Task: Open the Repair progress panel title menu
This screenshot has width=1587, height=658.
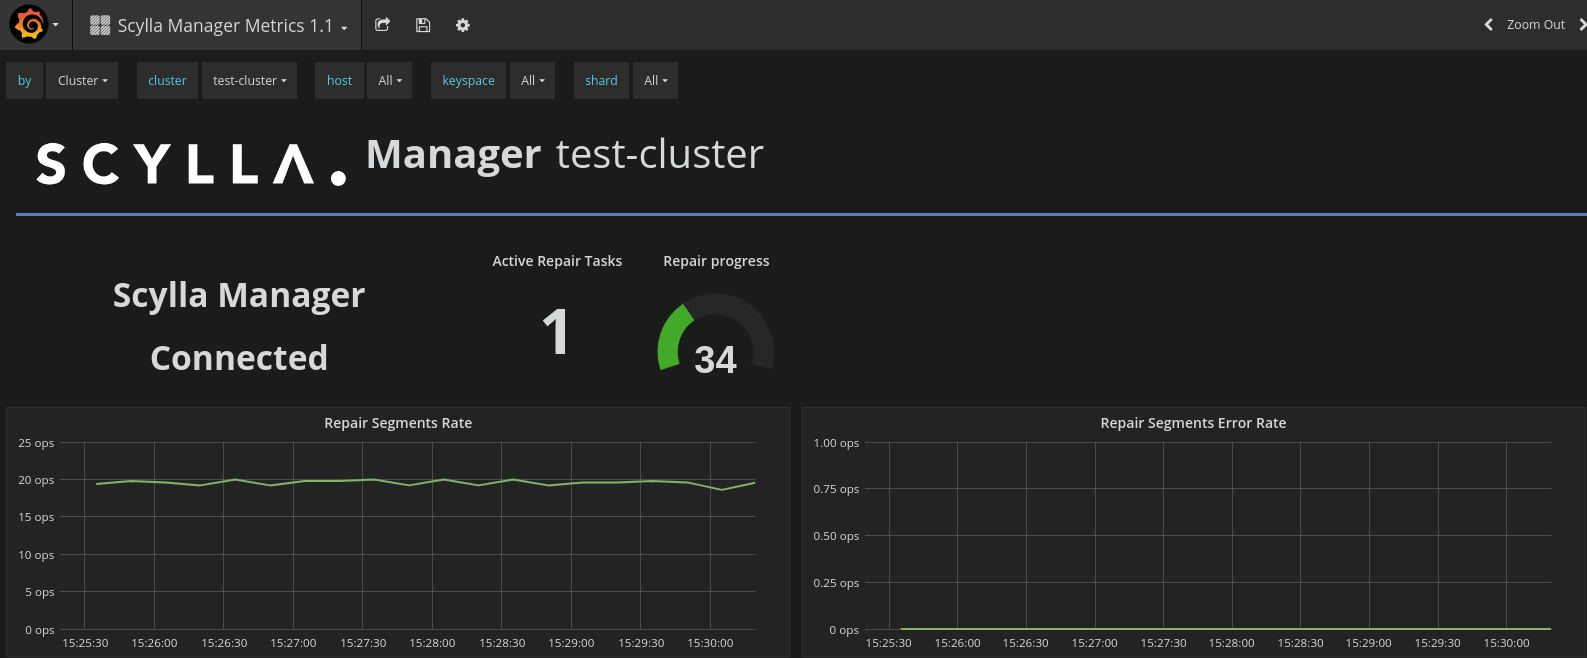Action: pyautogui.click(x=716, y=261)
